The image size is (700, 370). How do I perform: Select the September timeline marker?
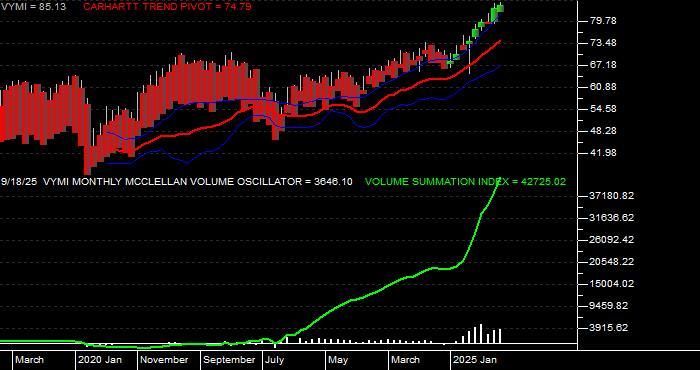[x=229, y=360]
